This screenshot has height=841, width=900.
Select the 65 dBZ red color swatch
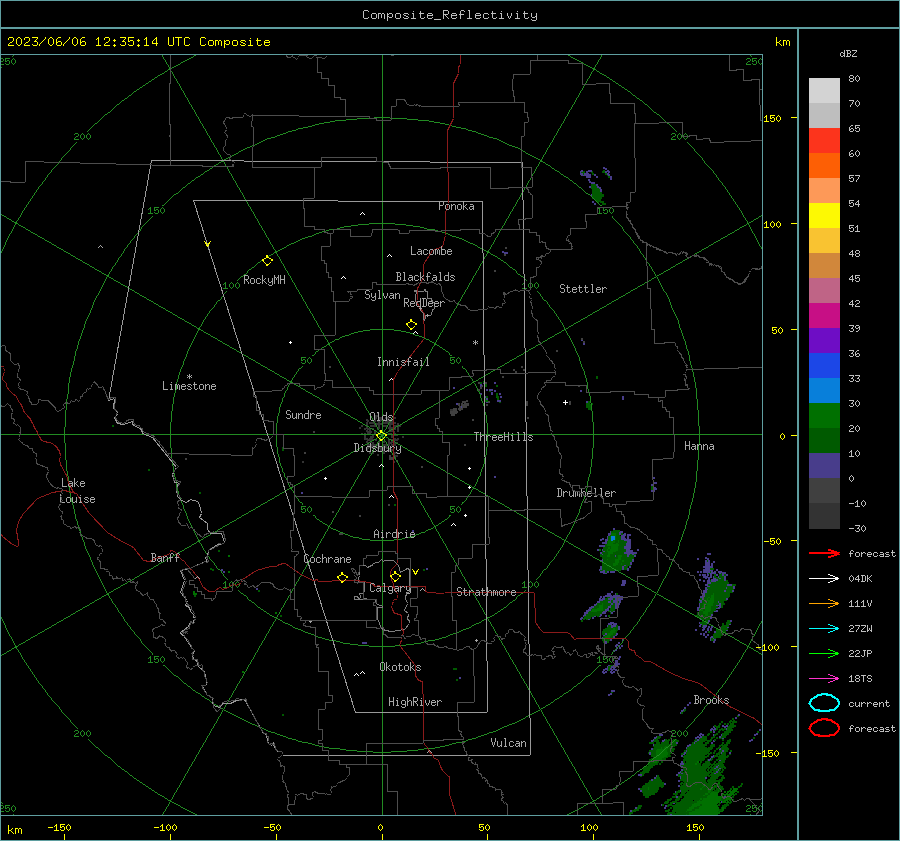pos(824,140)
